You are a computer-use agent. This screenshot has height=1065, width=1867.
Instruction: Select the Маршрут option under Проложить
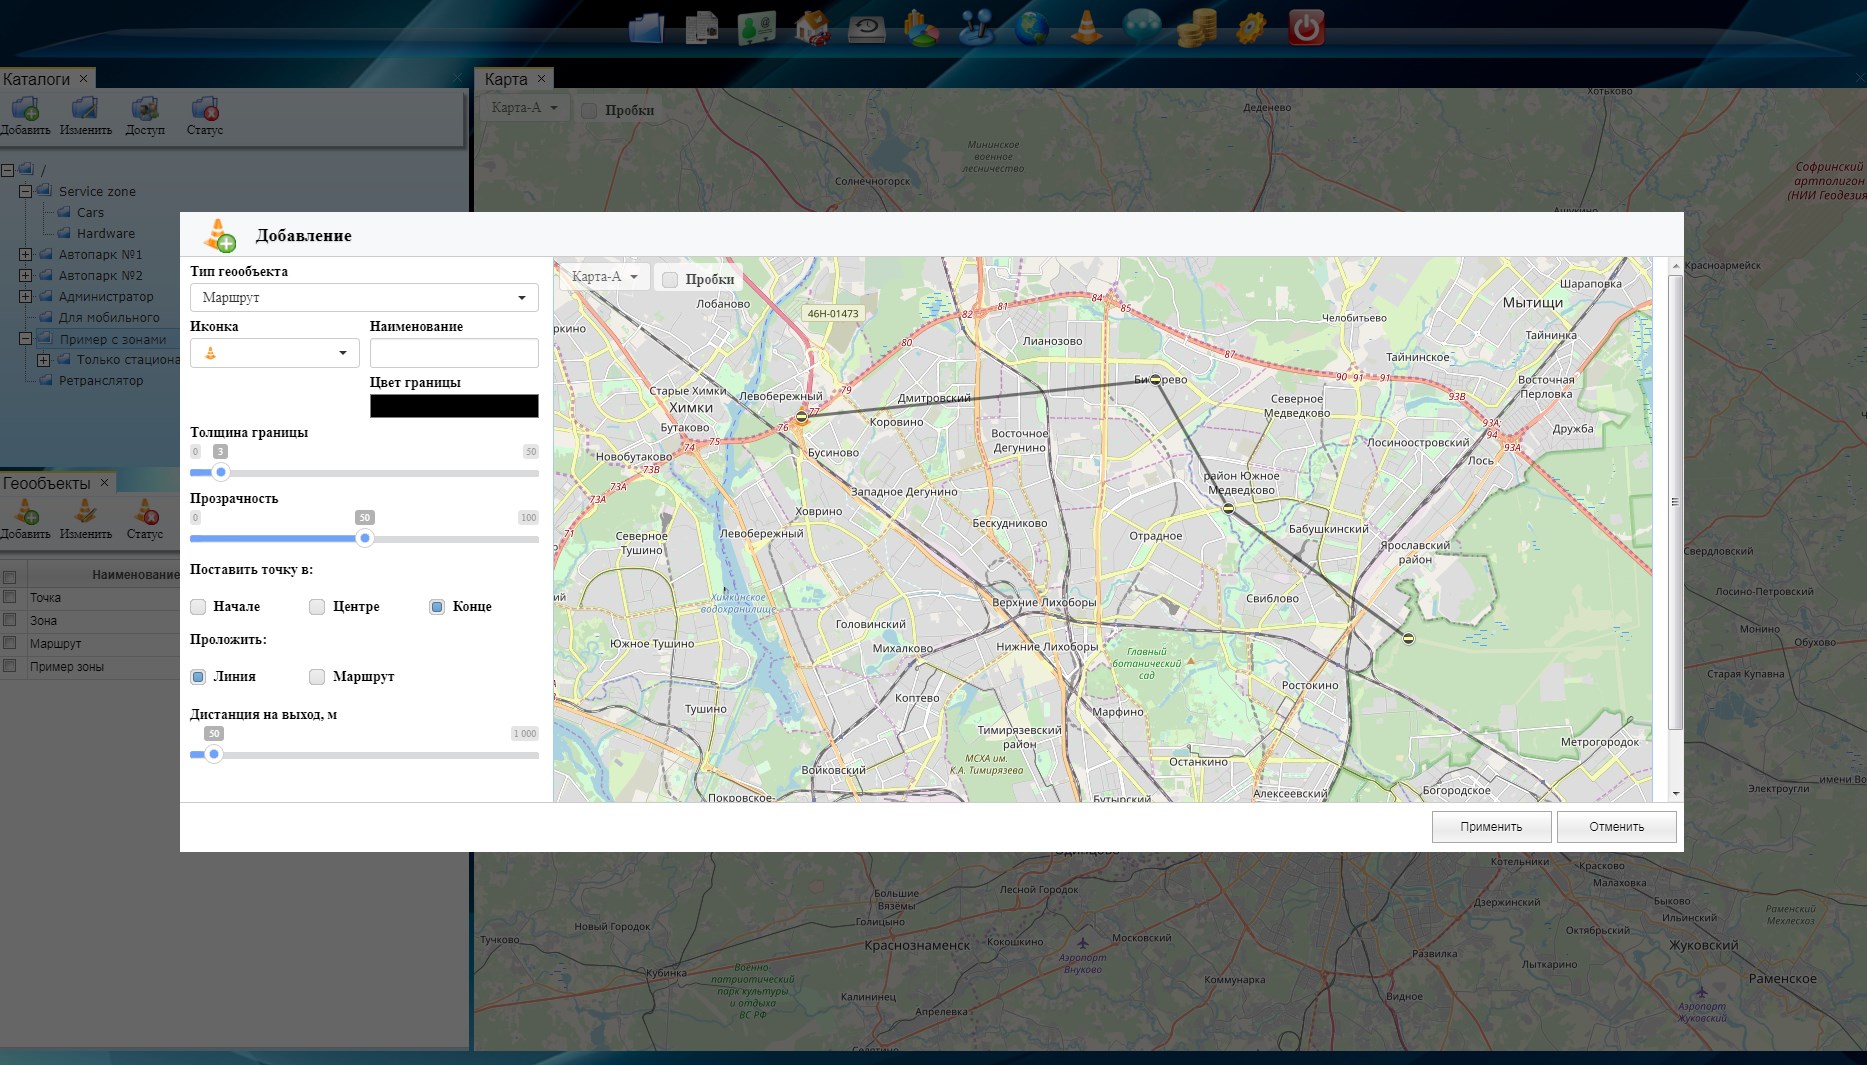317,677
